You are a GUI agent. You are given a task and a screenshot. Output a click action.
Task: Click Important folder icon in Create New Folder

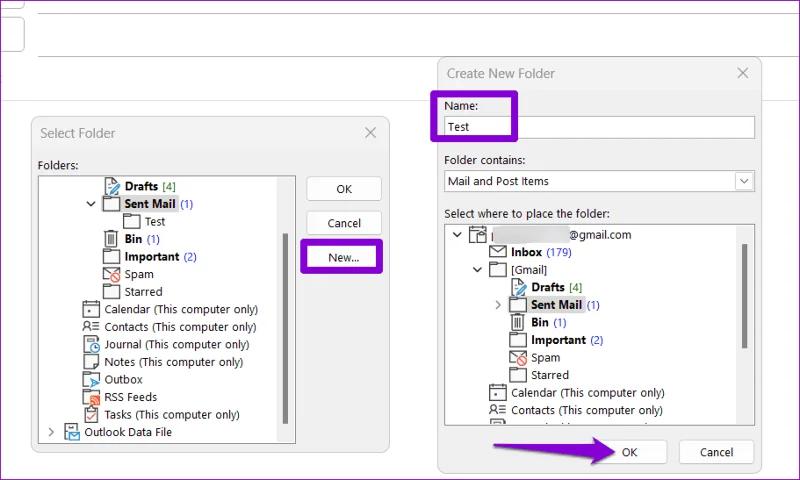(x=518, y=340)
